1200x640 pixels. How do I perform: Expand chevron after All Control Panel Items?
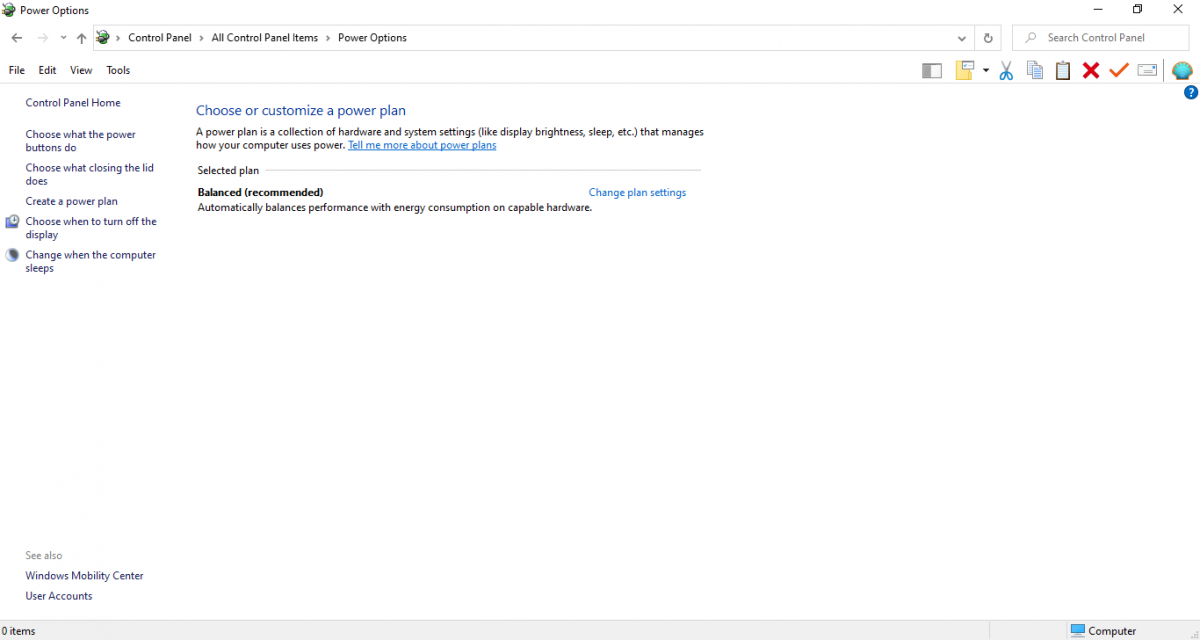tap(328, 38)
